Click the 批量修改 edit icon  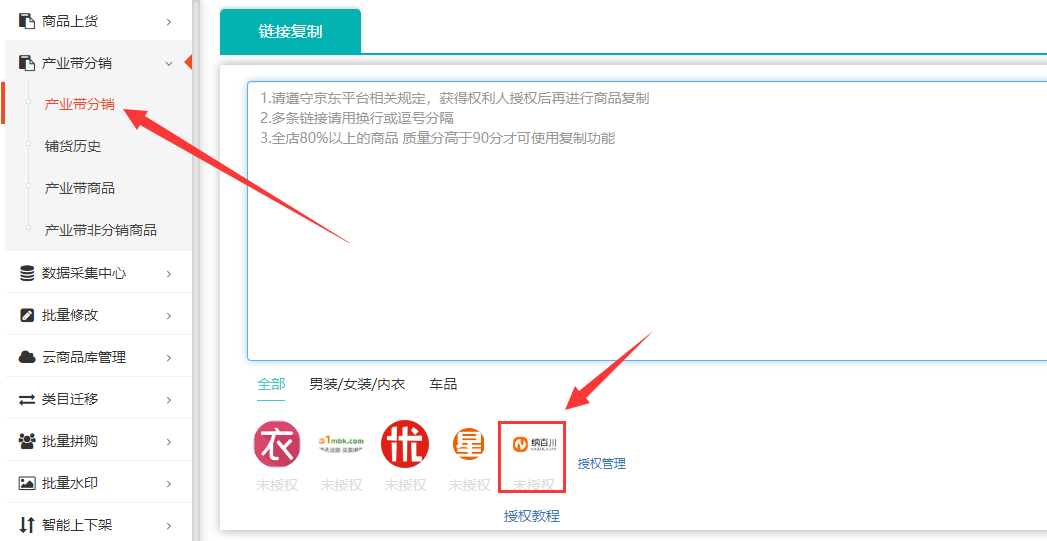27,315
